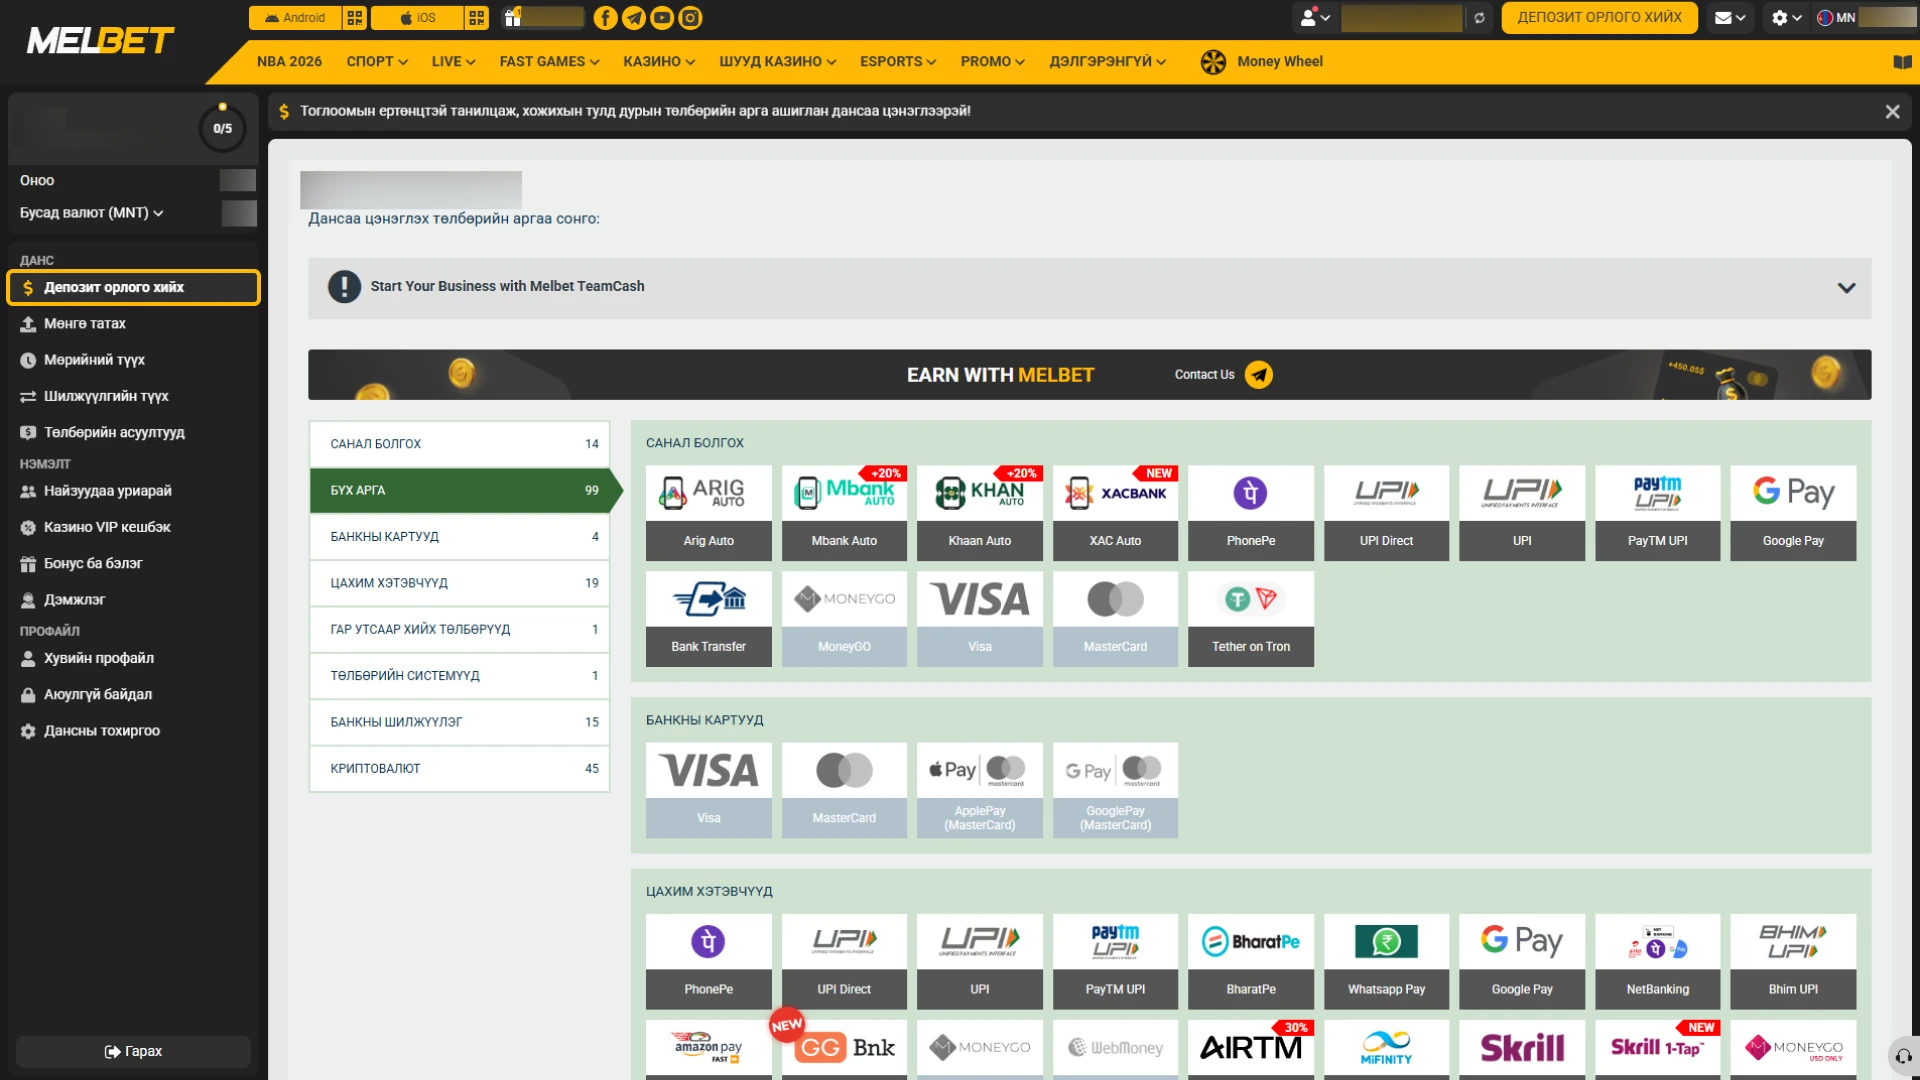Select БАНКНЫ КАРТУУД category tab
The image size is (1920, 1080).
[460, 537]
